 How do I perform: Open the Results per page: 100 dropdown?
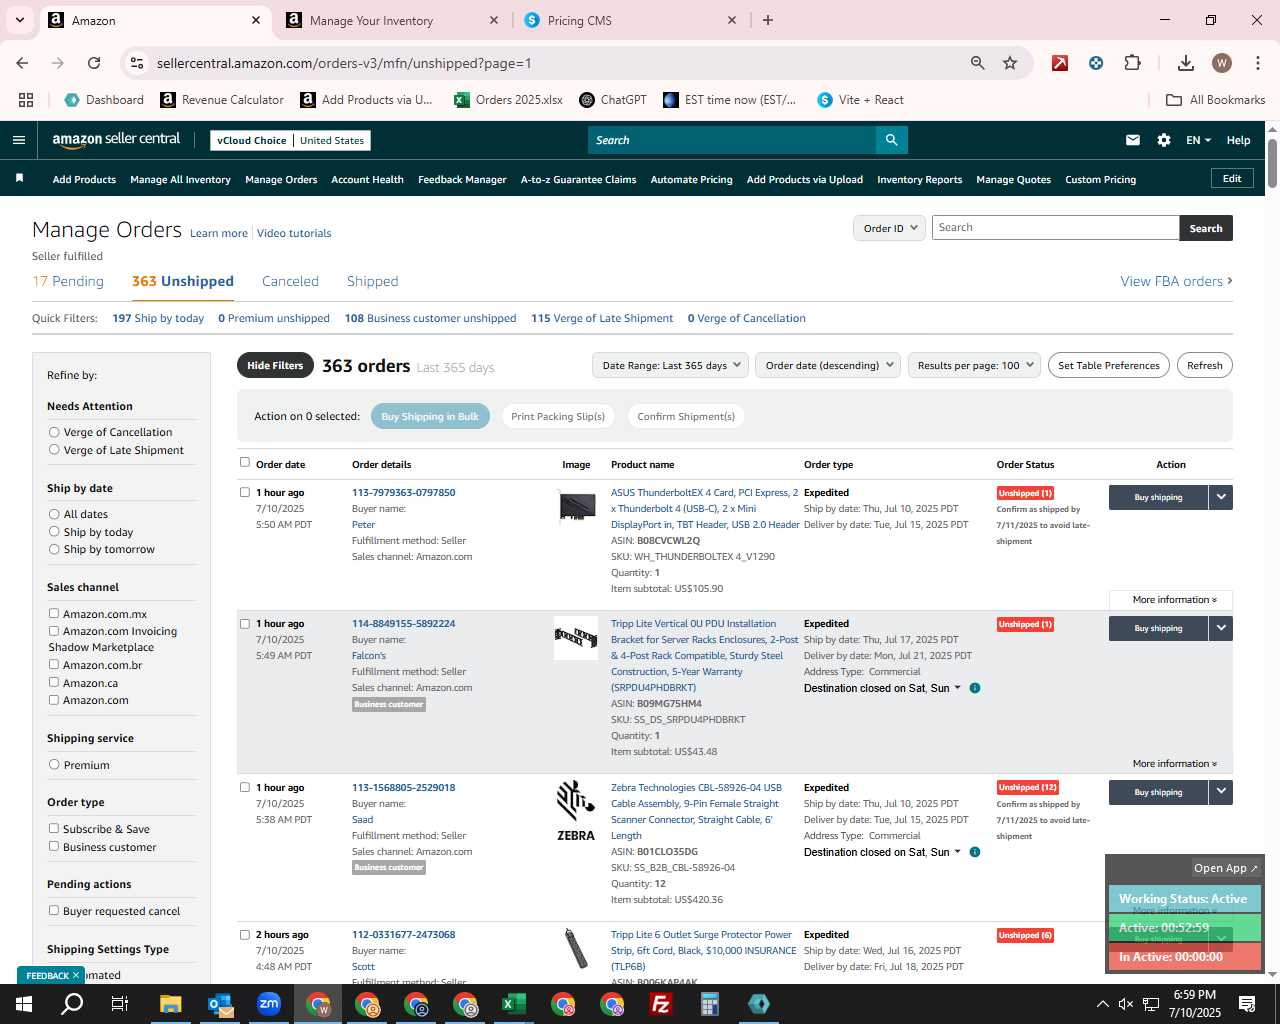click(975, 365)
